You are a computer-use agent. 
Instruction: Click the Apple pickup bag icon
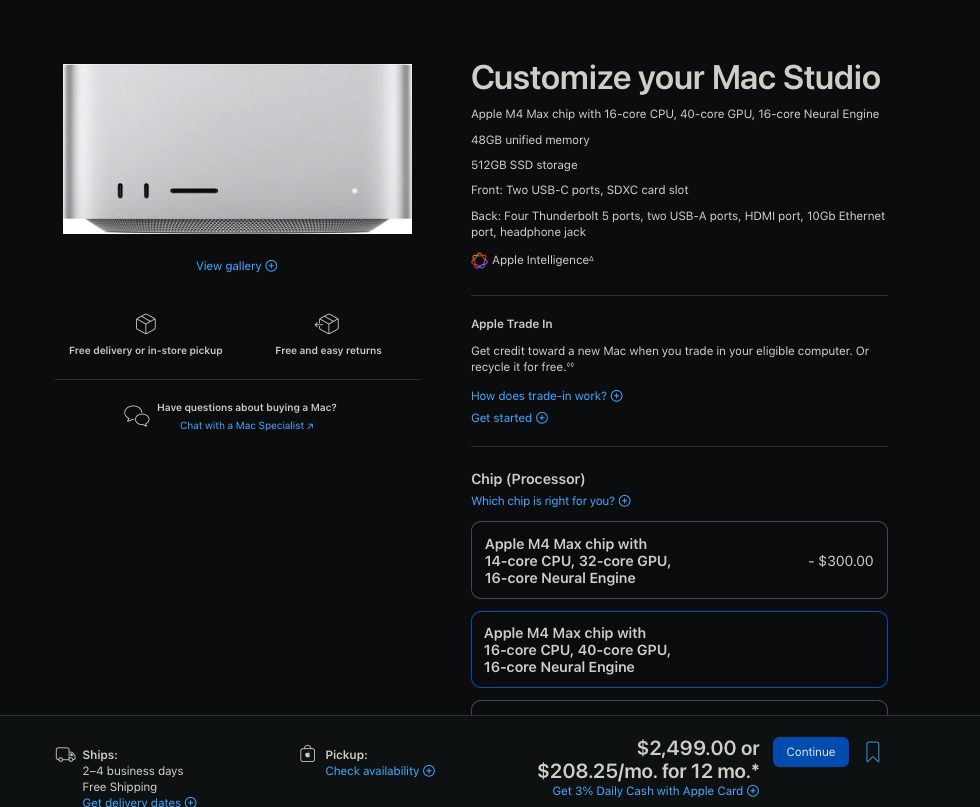(x=308, y=754)
